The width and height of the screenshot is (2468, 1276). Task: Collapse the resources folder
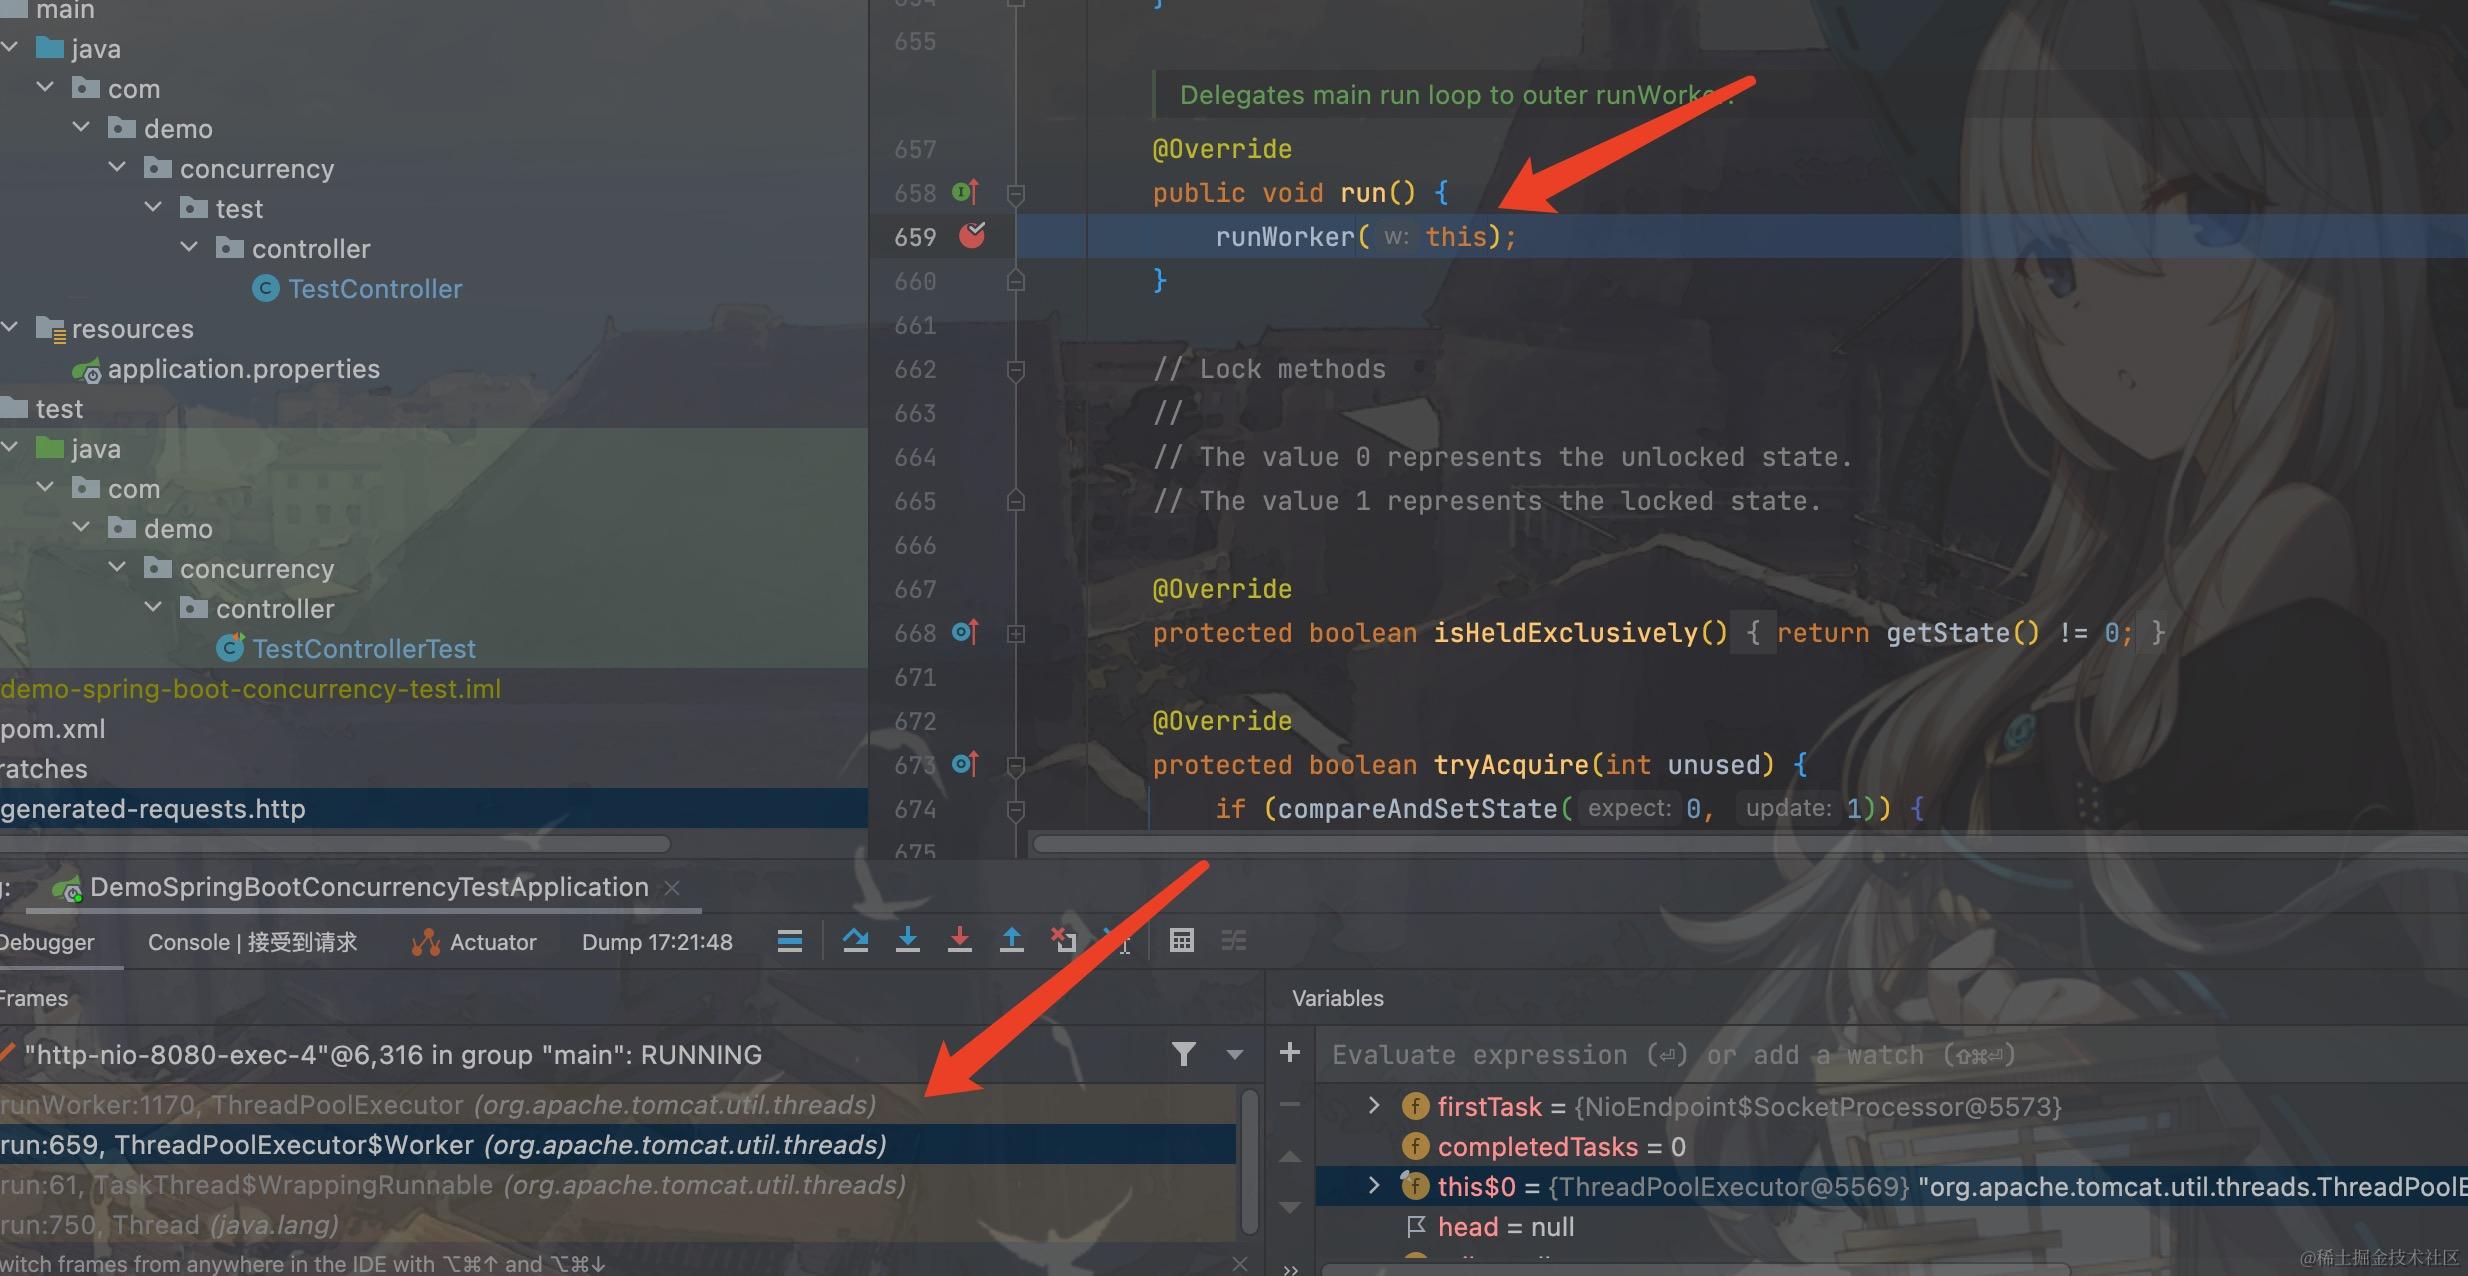click(10, 327)
